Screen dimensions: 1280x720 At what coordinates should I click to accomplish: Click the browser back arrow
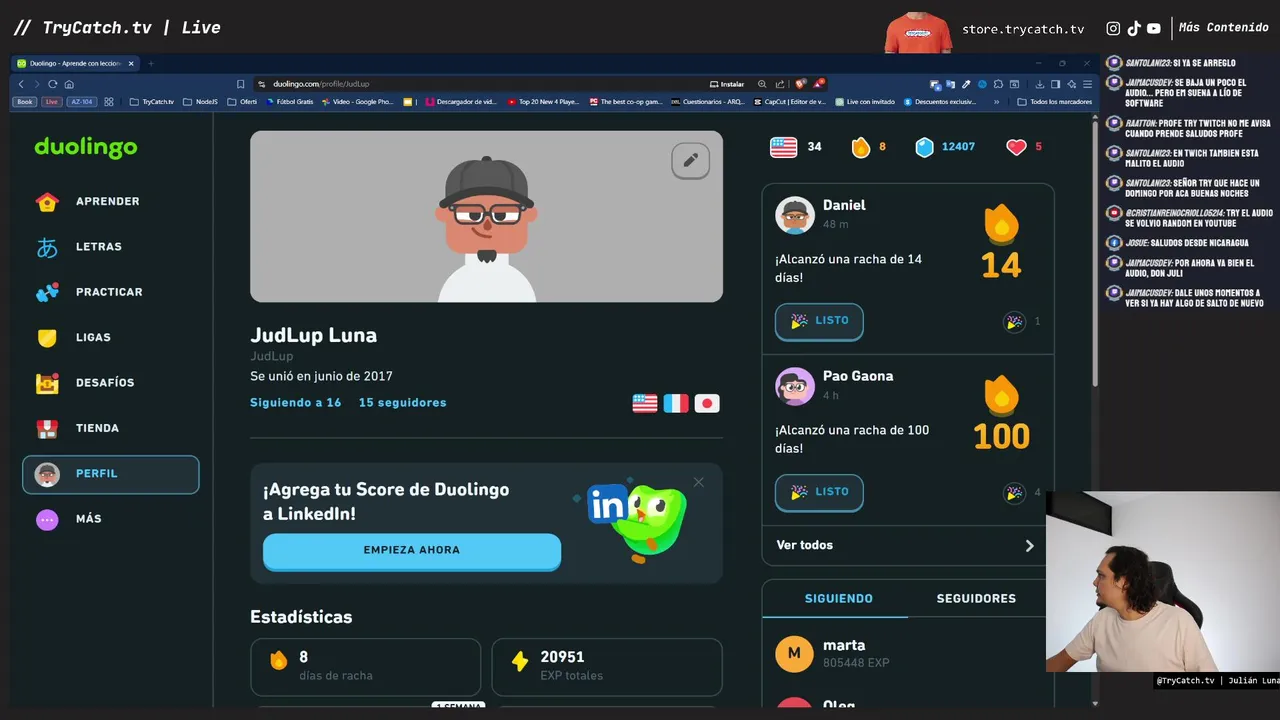point(21,84)
